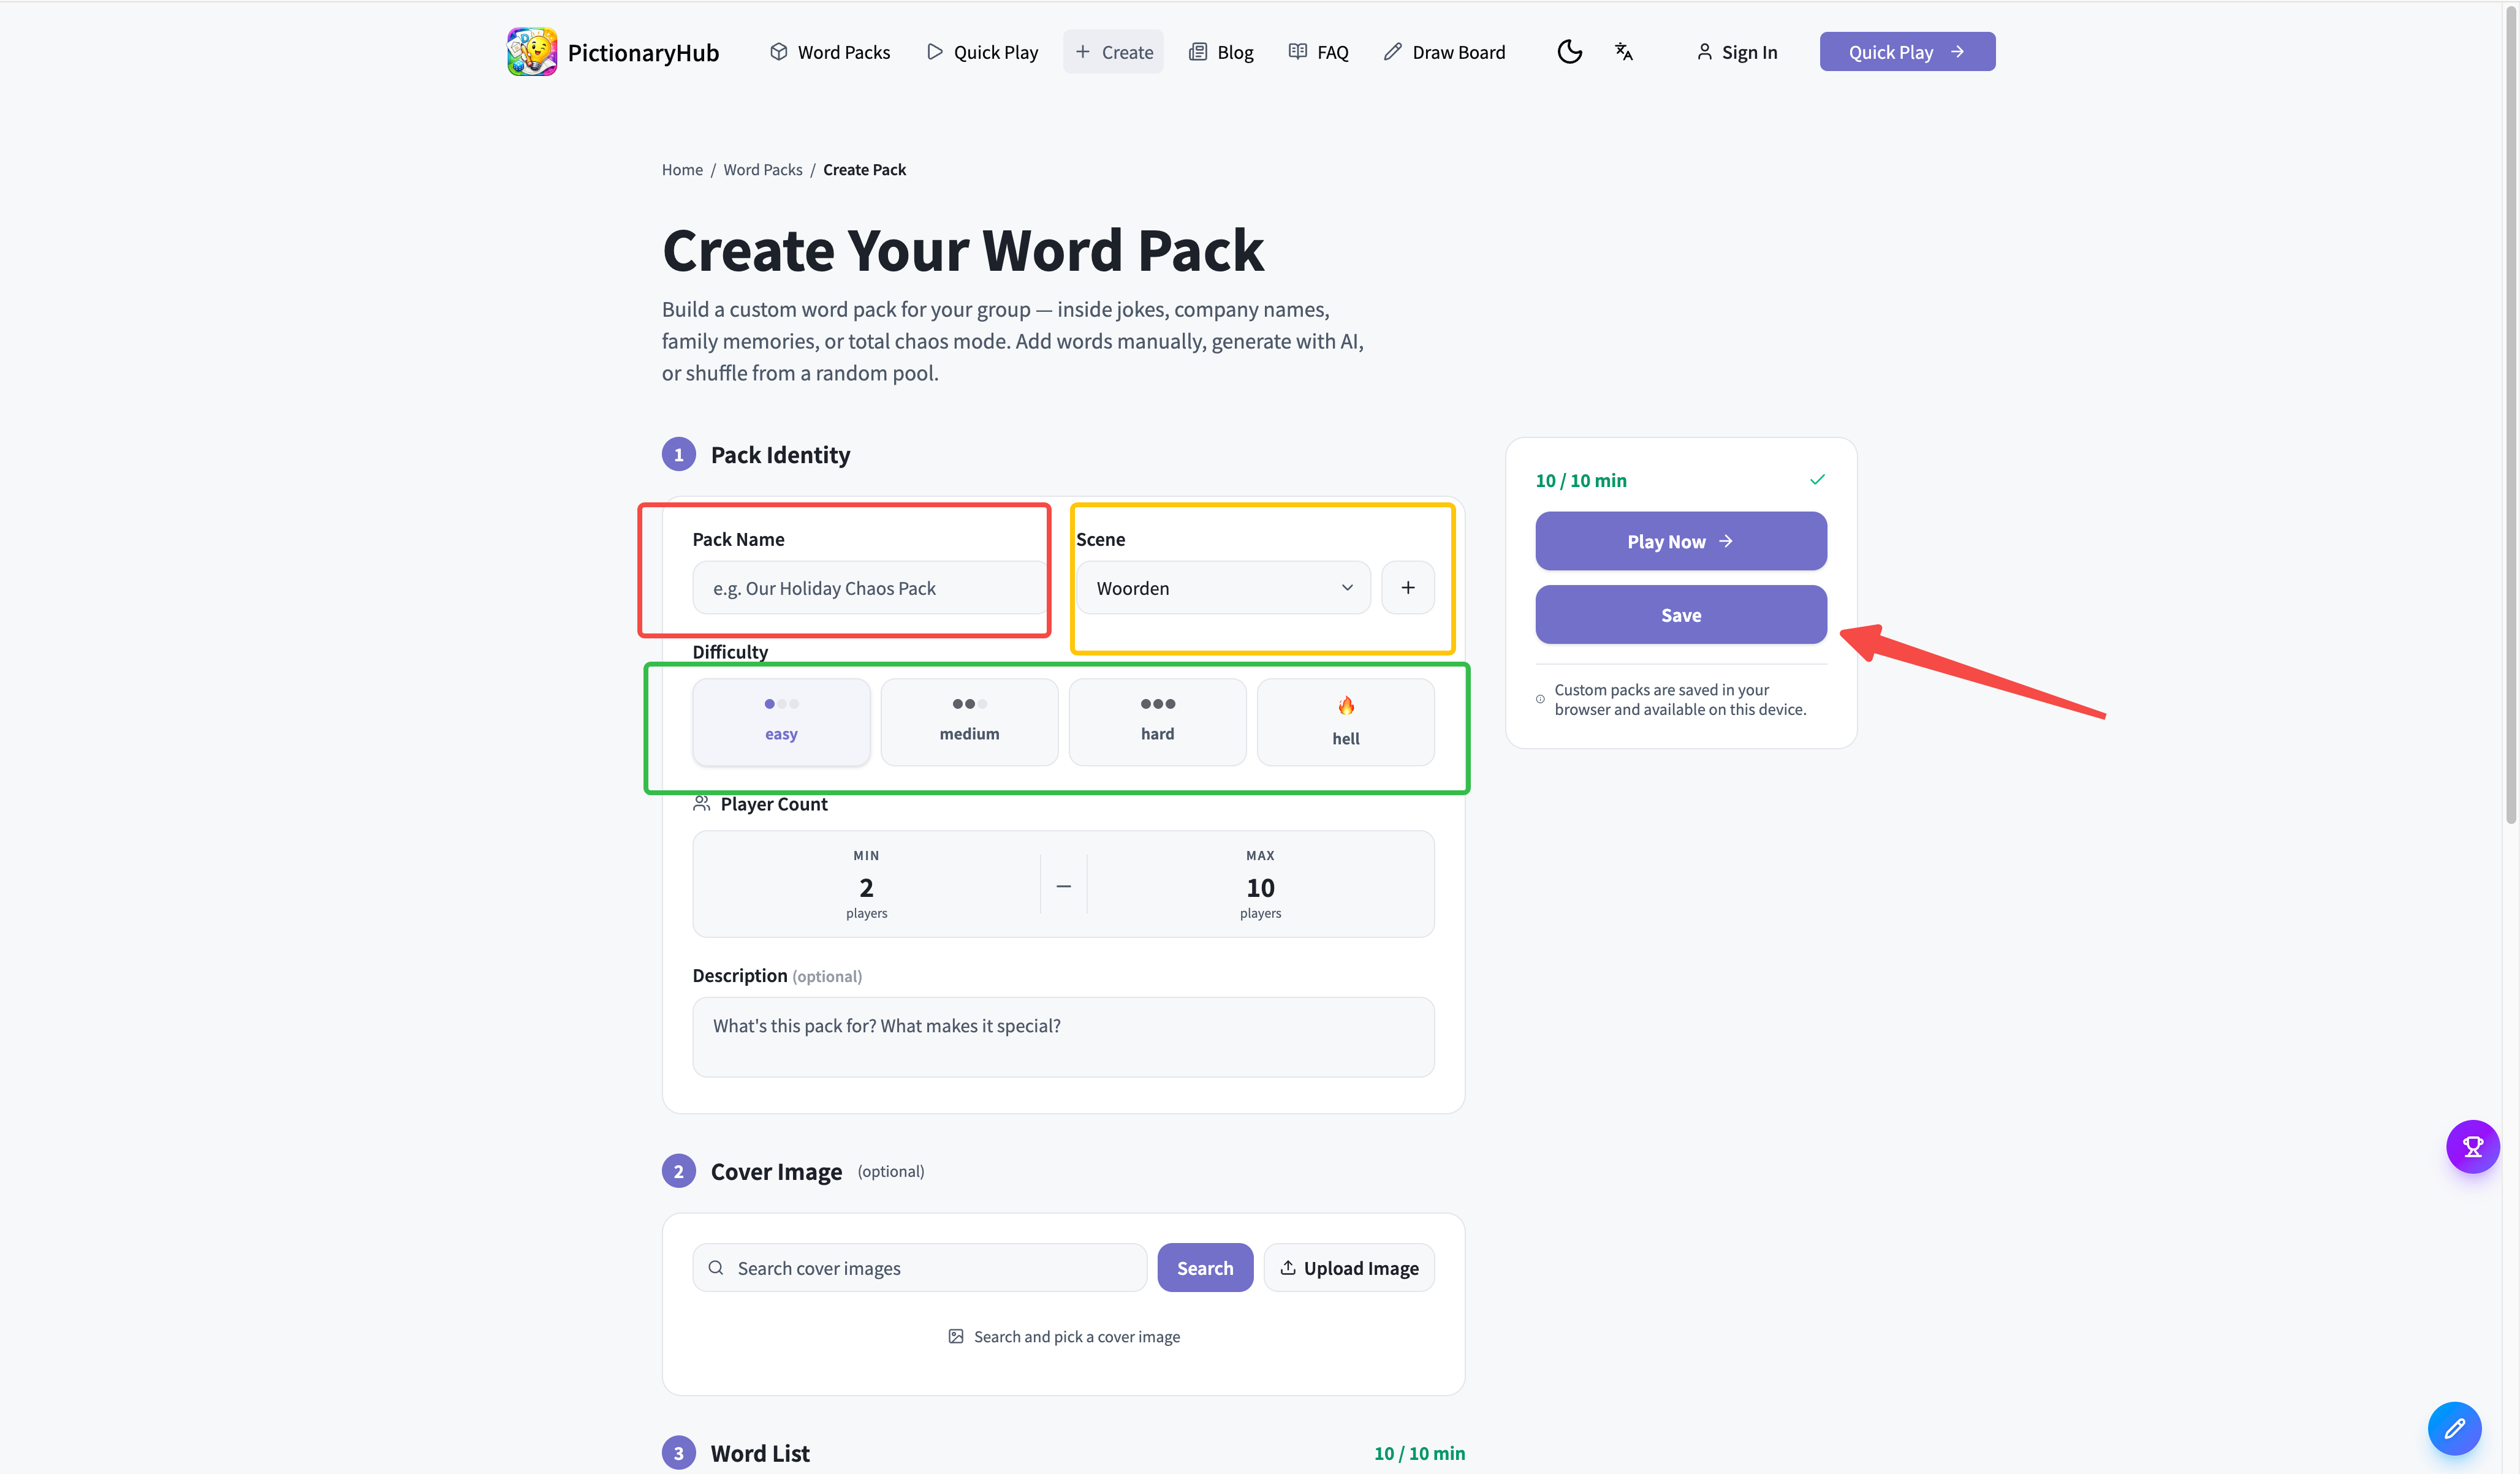The image size is (2520, 1474).
Task: Click the Pack Name input field
Action: pyautogui.click(x=868, y=588)
